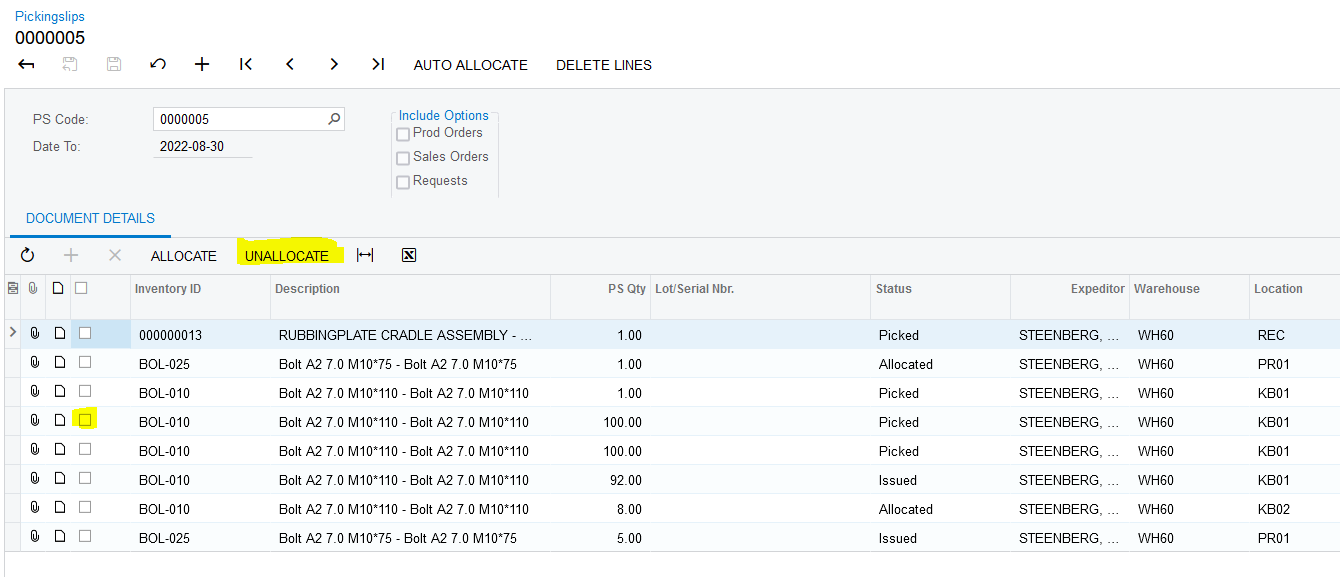Switch to Document Details tab
Screen dimensions: 1340x577
pyautogui.click(x=90, y=218)
